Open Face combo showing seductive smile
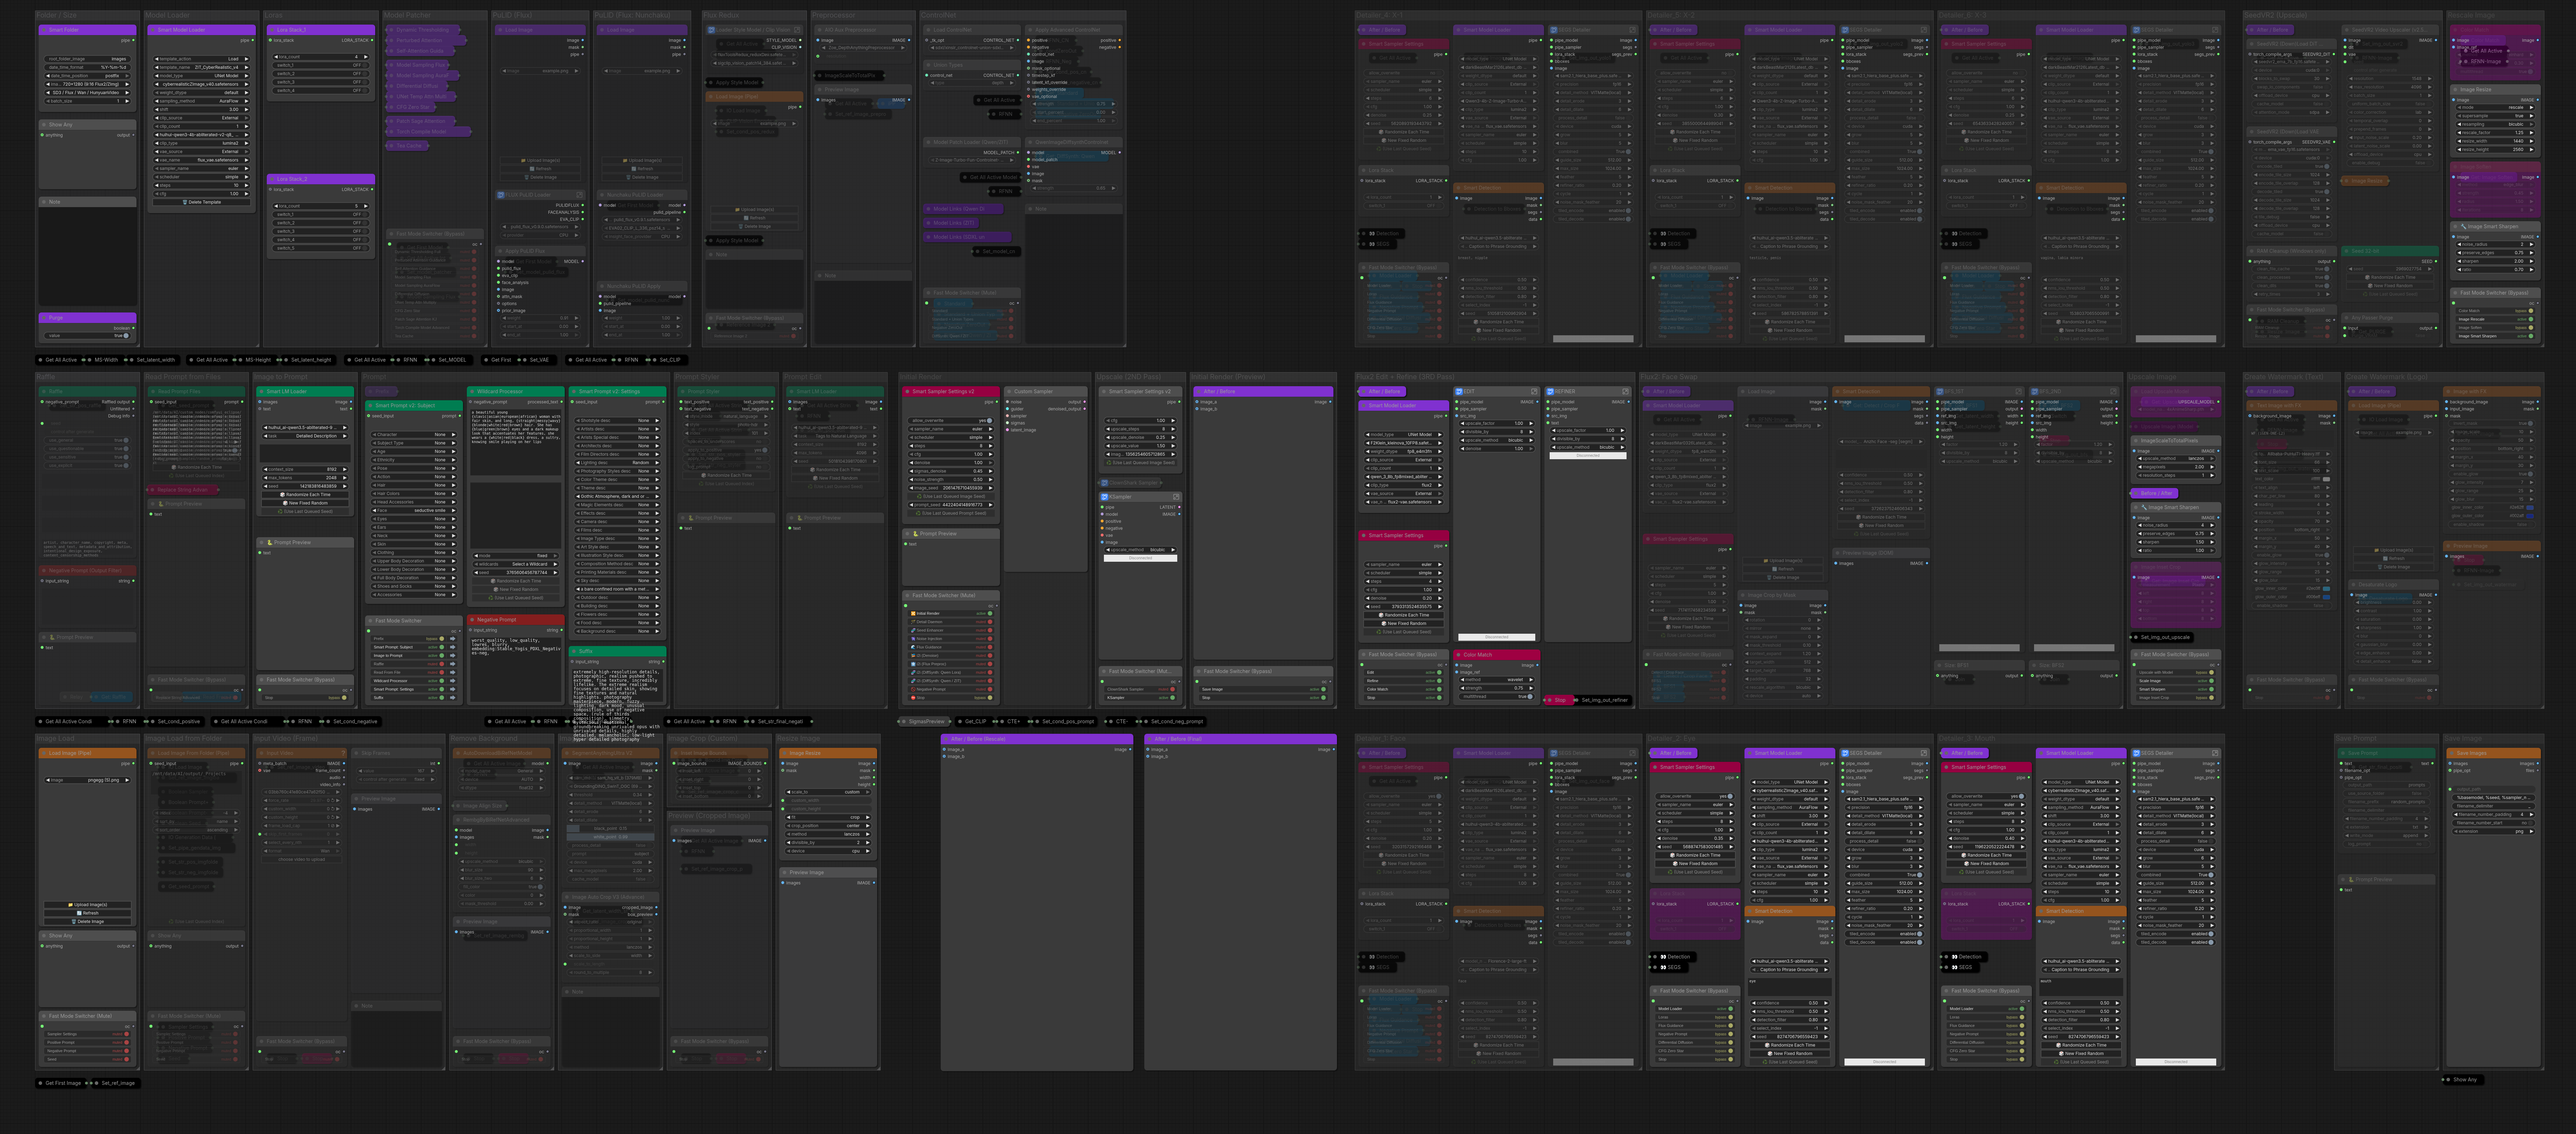This screenshot has width=2576, height=1134. tap(413, 510)
